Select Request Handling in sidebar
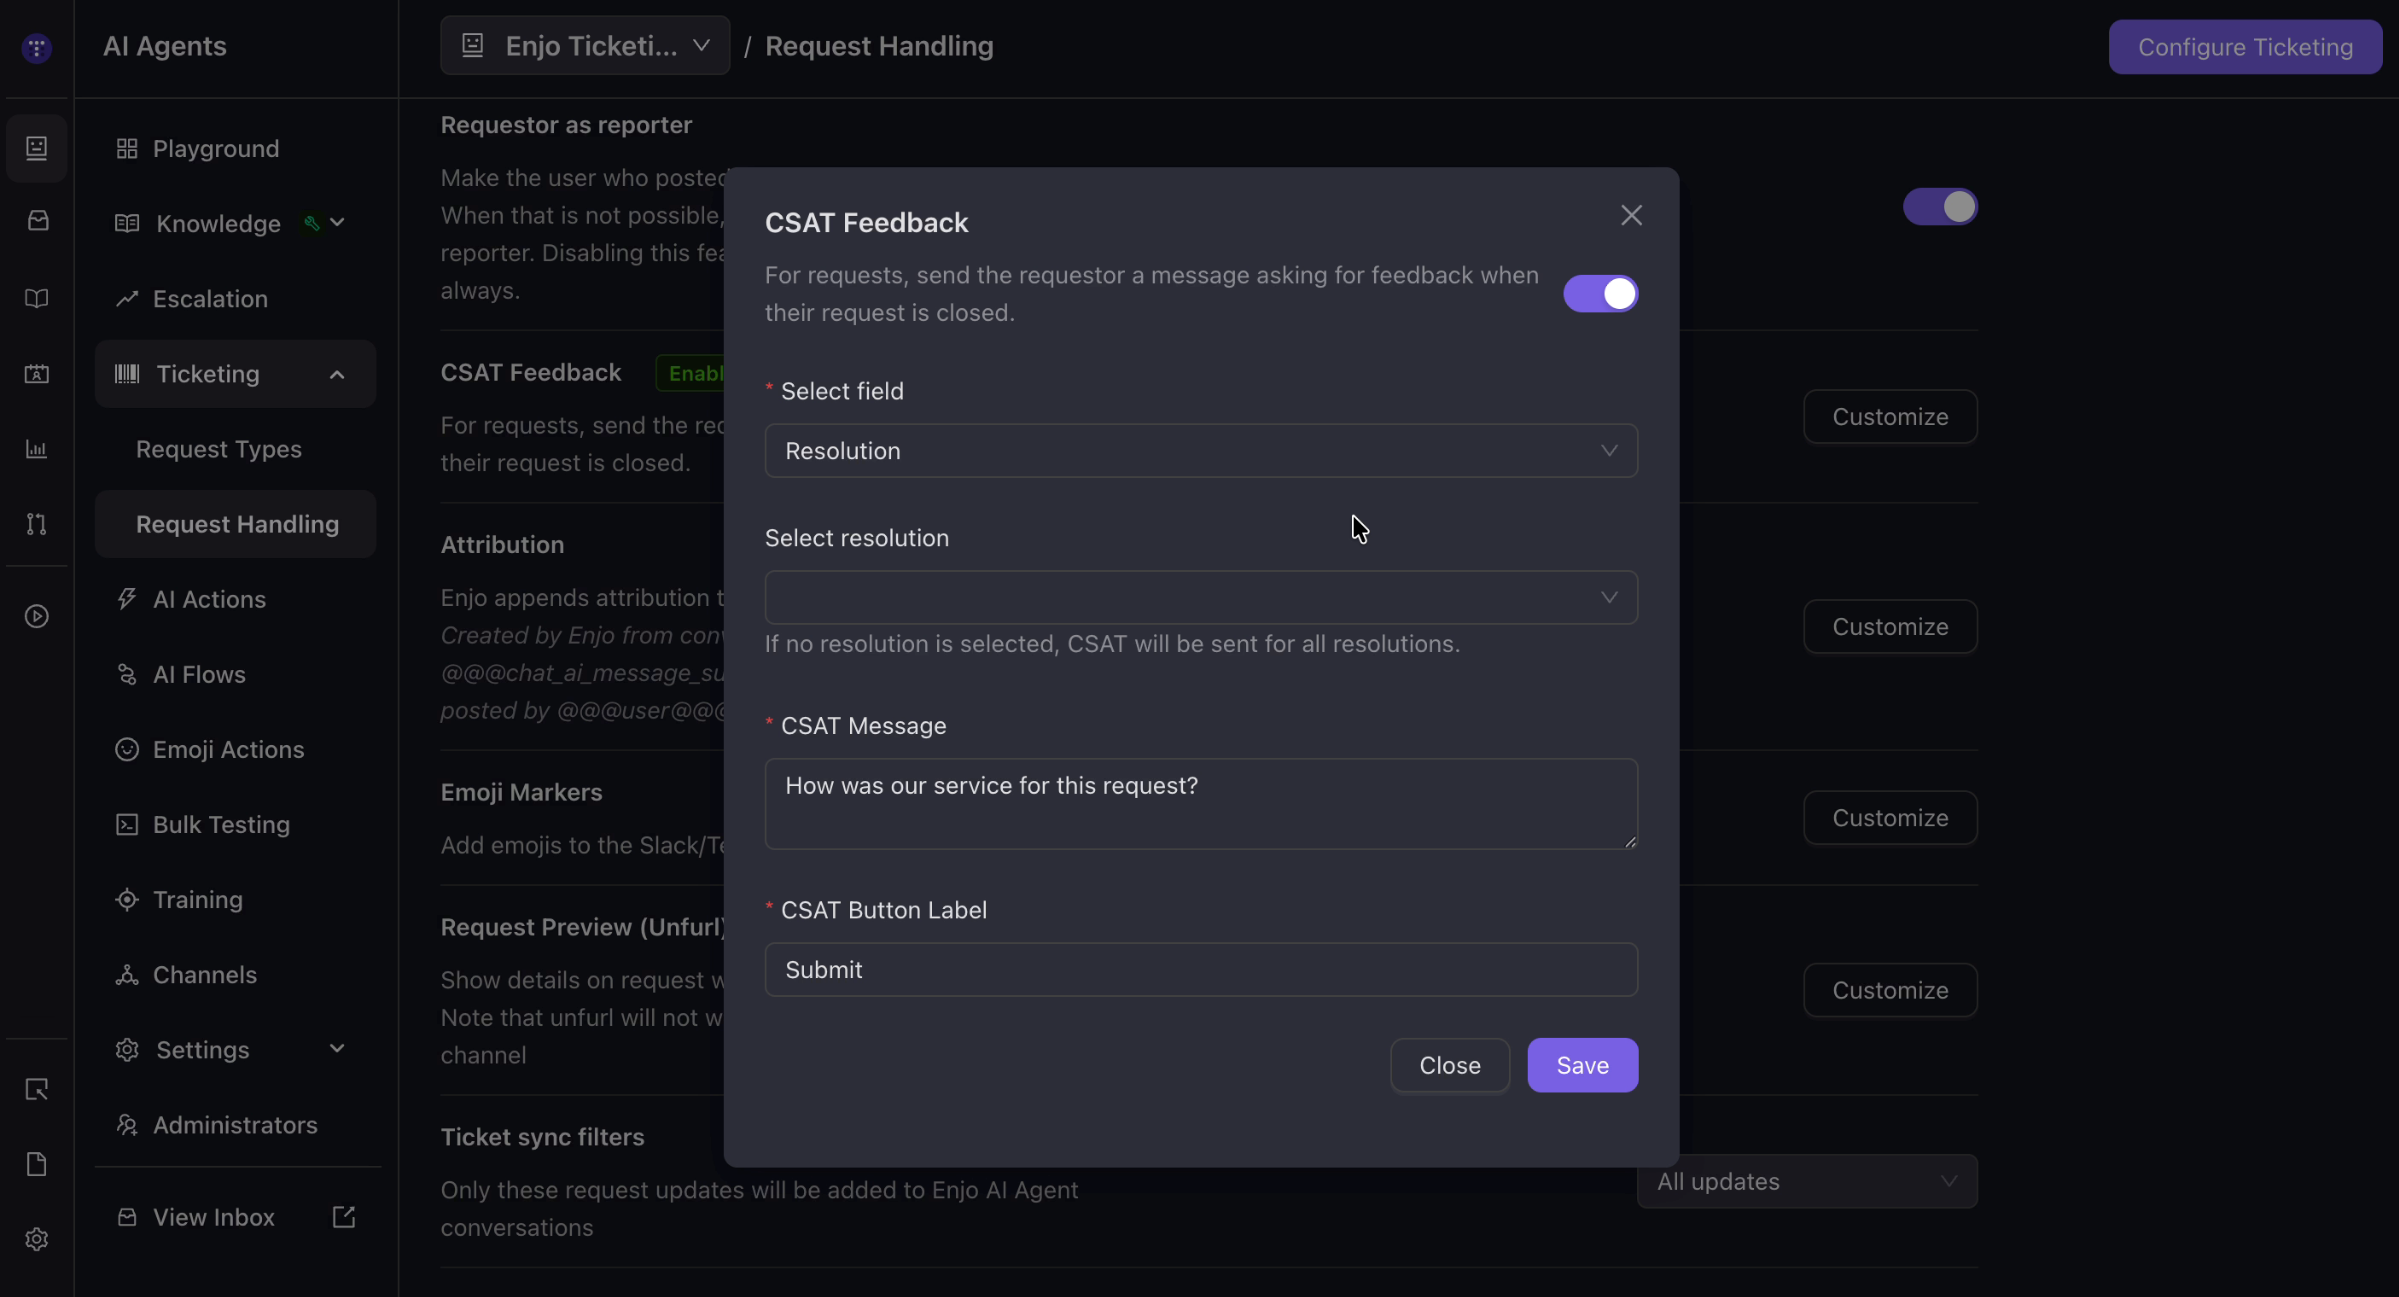The height and width of the screenshot is (1297, 2399). 235,524
